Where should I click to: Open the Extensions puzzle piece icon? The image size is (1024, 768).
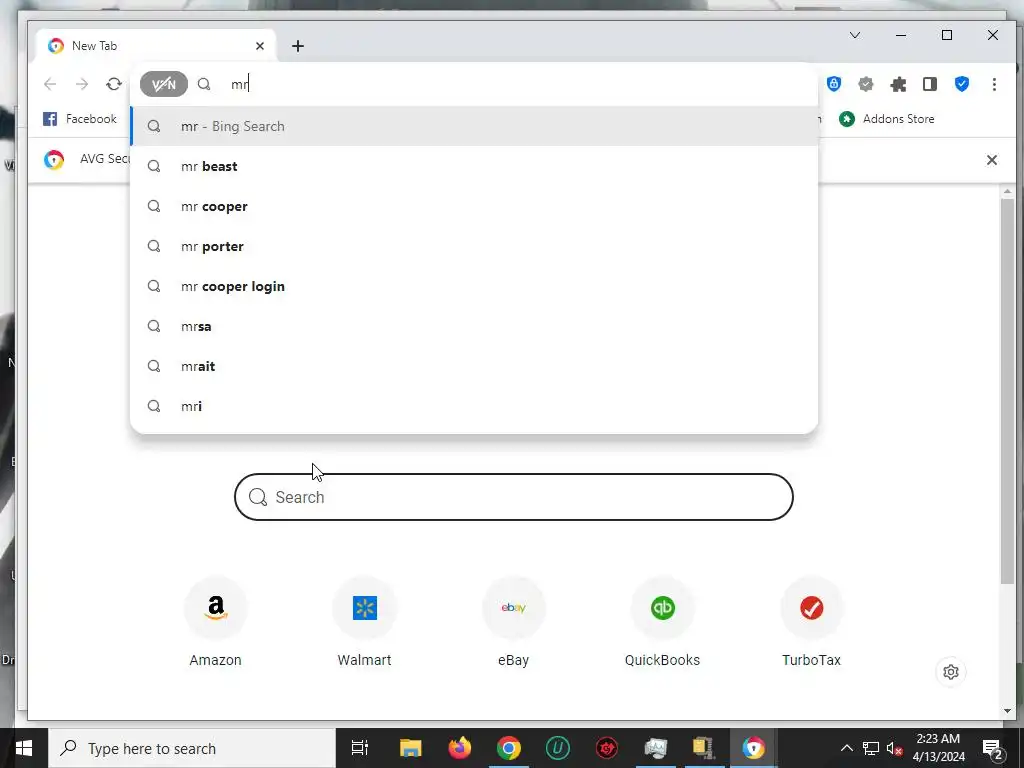[x=899, y=84]
